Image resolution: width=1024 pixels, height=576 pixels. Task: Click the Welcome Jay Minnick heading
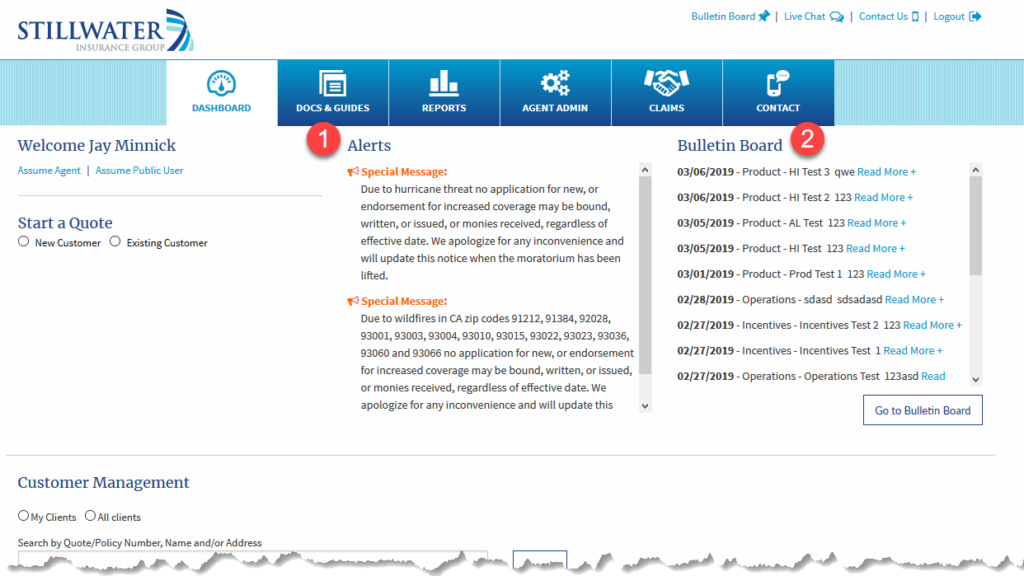tap(97, 146)
